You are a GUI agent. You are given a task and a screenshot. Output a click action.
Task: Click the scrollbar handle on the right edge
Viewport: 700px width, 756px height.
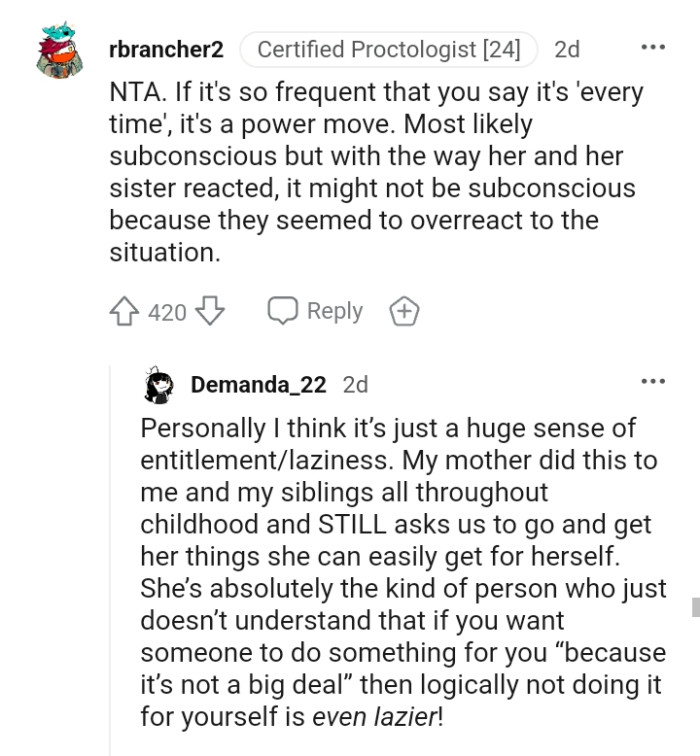pyautogui.click(x=695, y=607)
